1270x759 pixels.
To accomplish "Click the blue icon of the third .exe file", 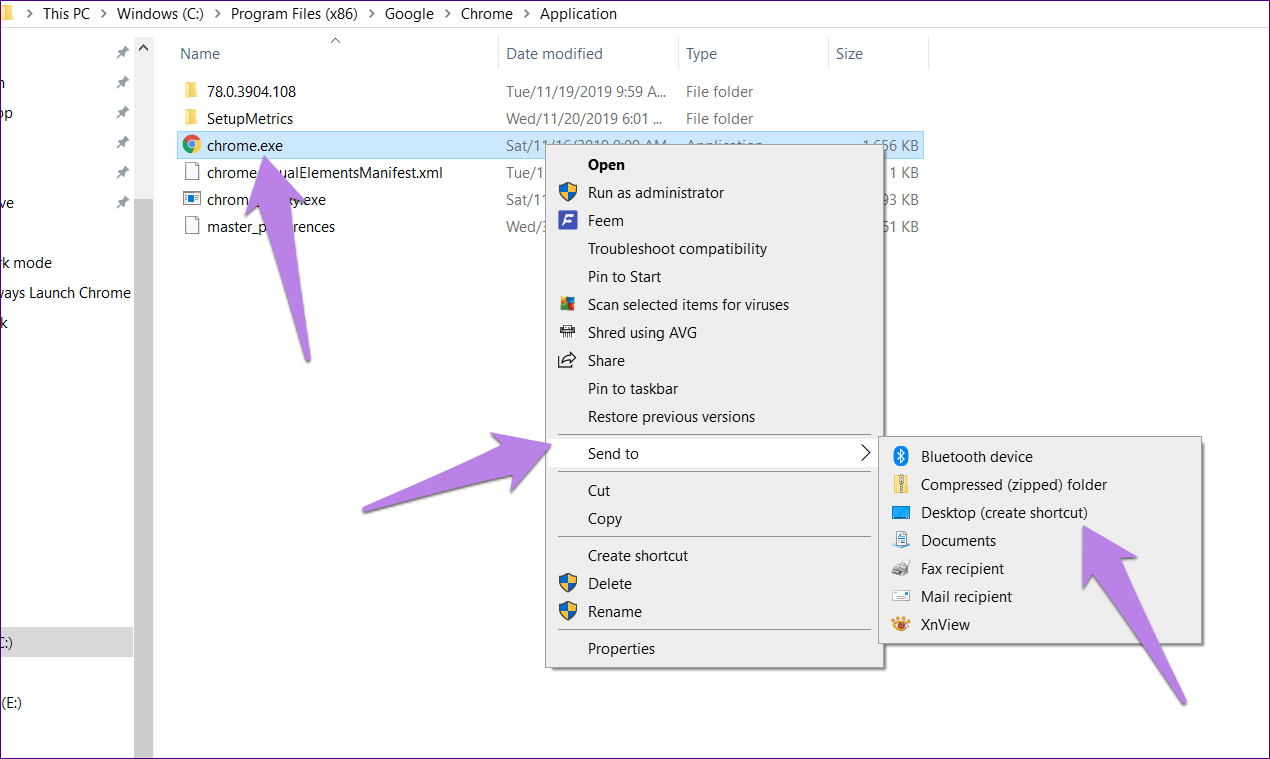I will tap(192, 199).
